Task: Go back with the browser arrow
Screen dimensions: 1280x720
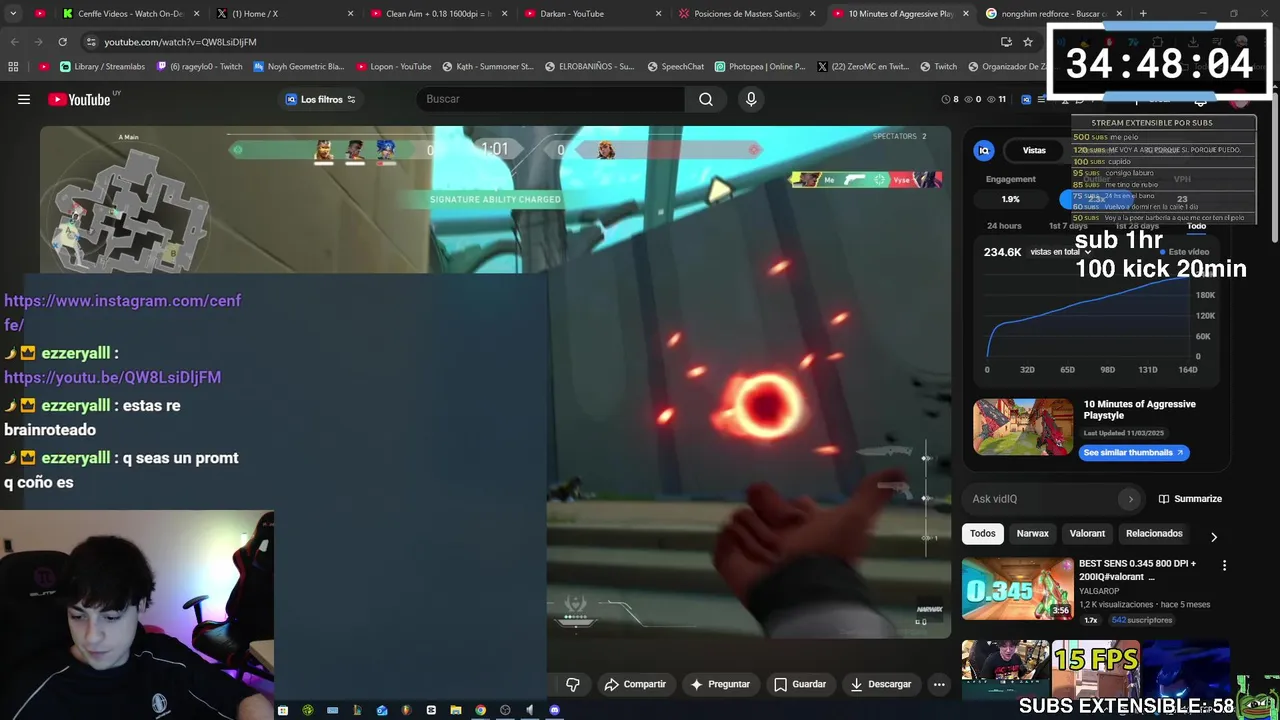Action: 14,42
